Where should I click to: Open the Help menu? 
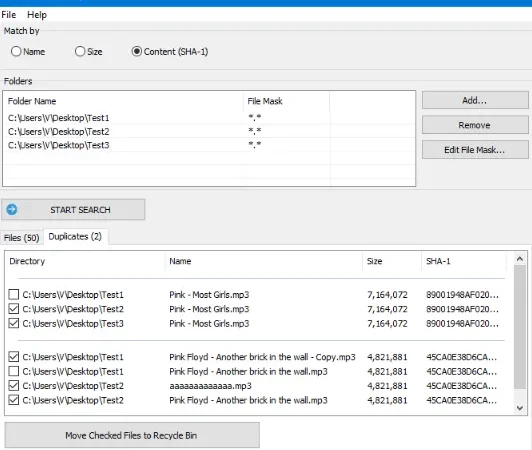coord(37,15)
